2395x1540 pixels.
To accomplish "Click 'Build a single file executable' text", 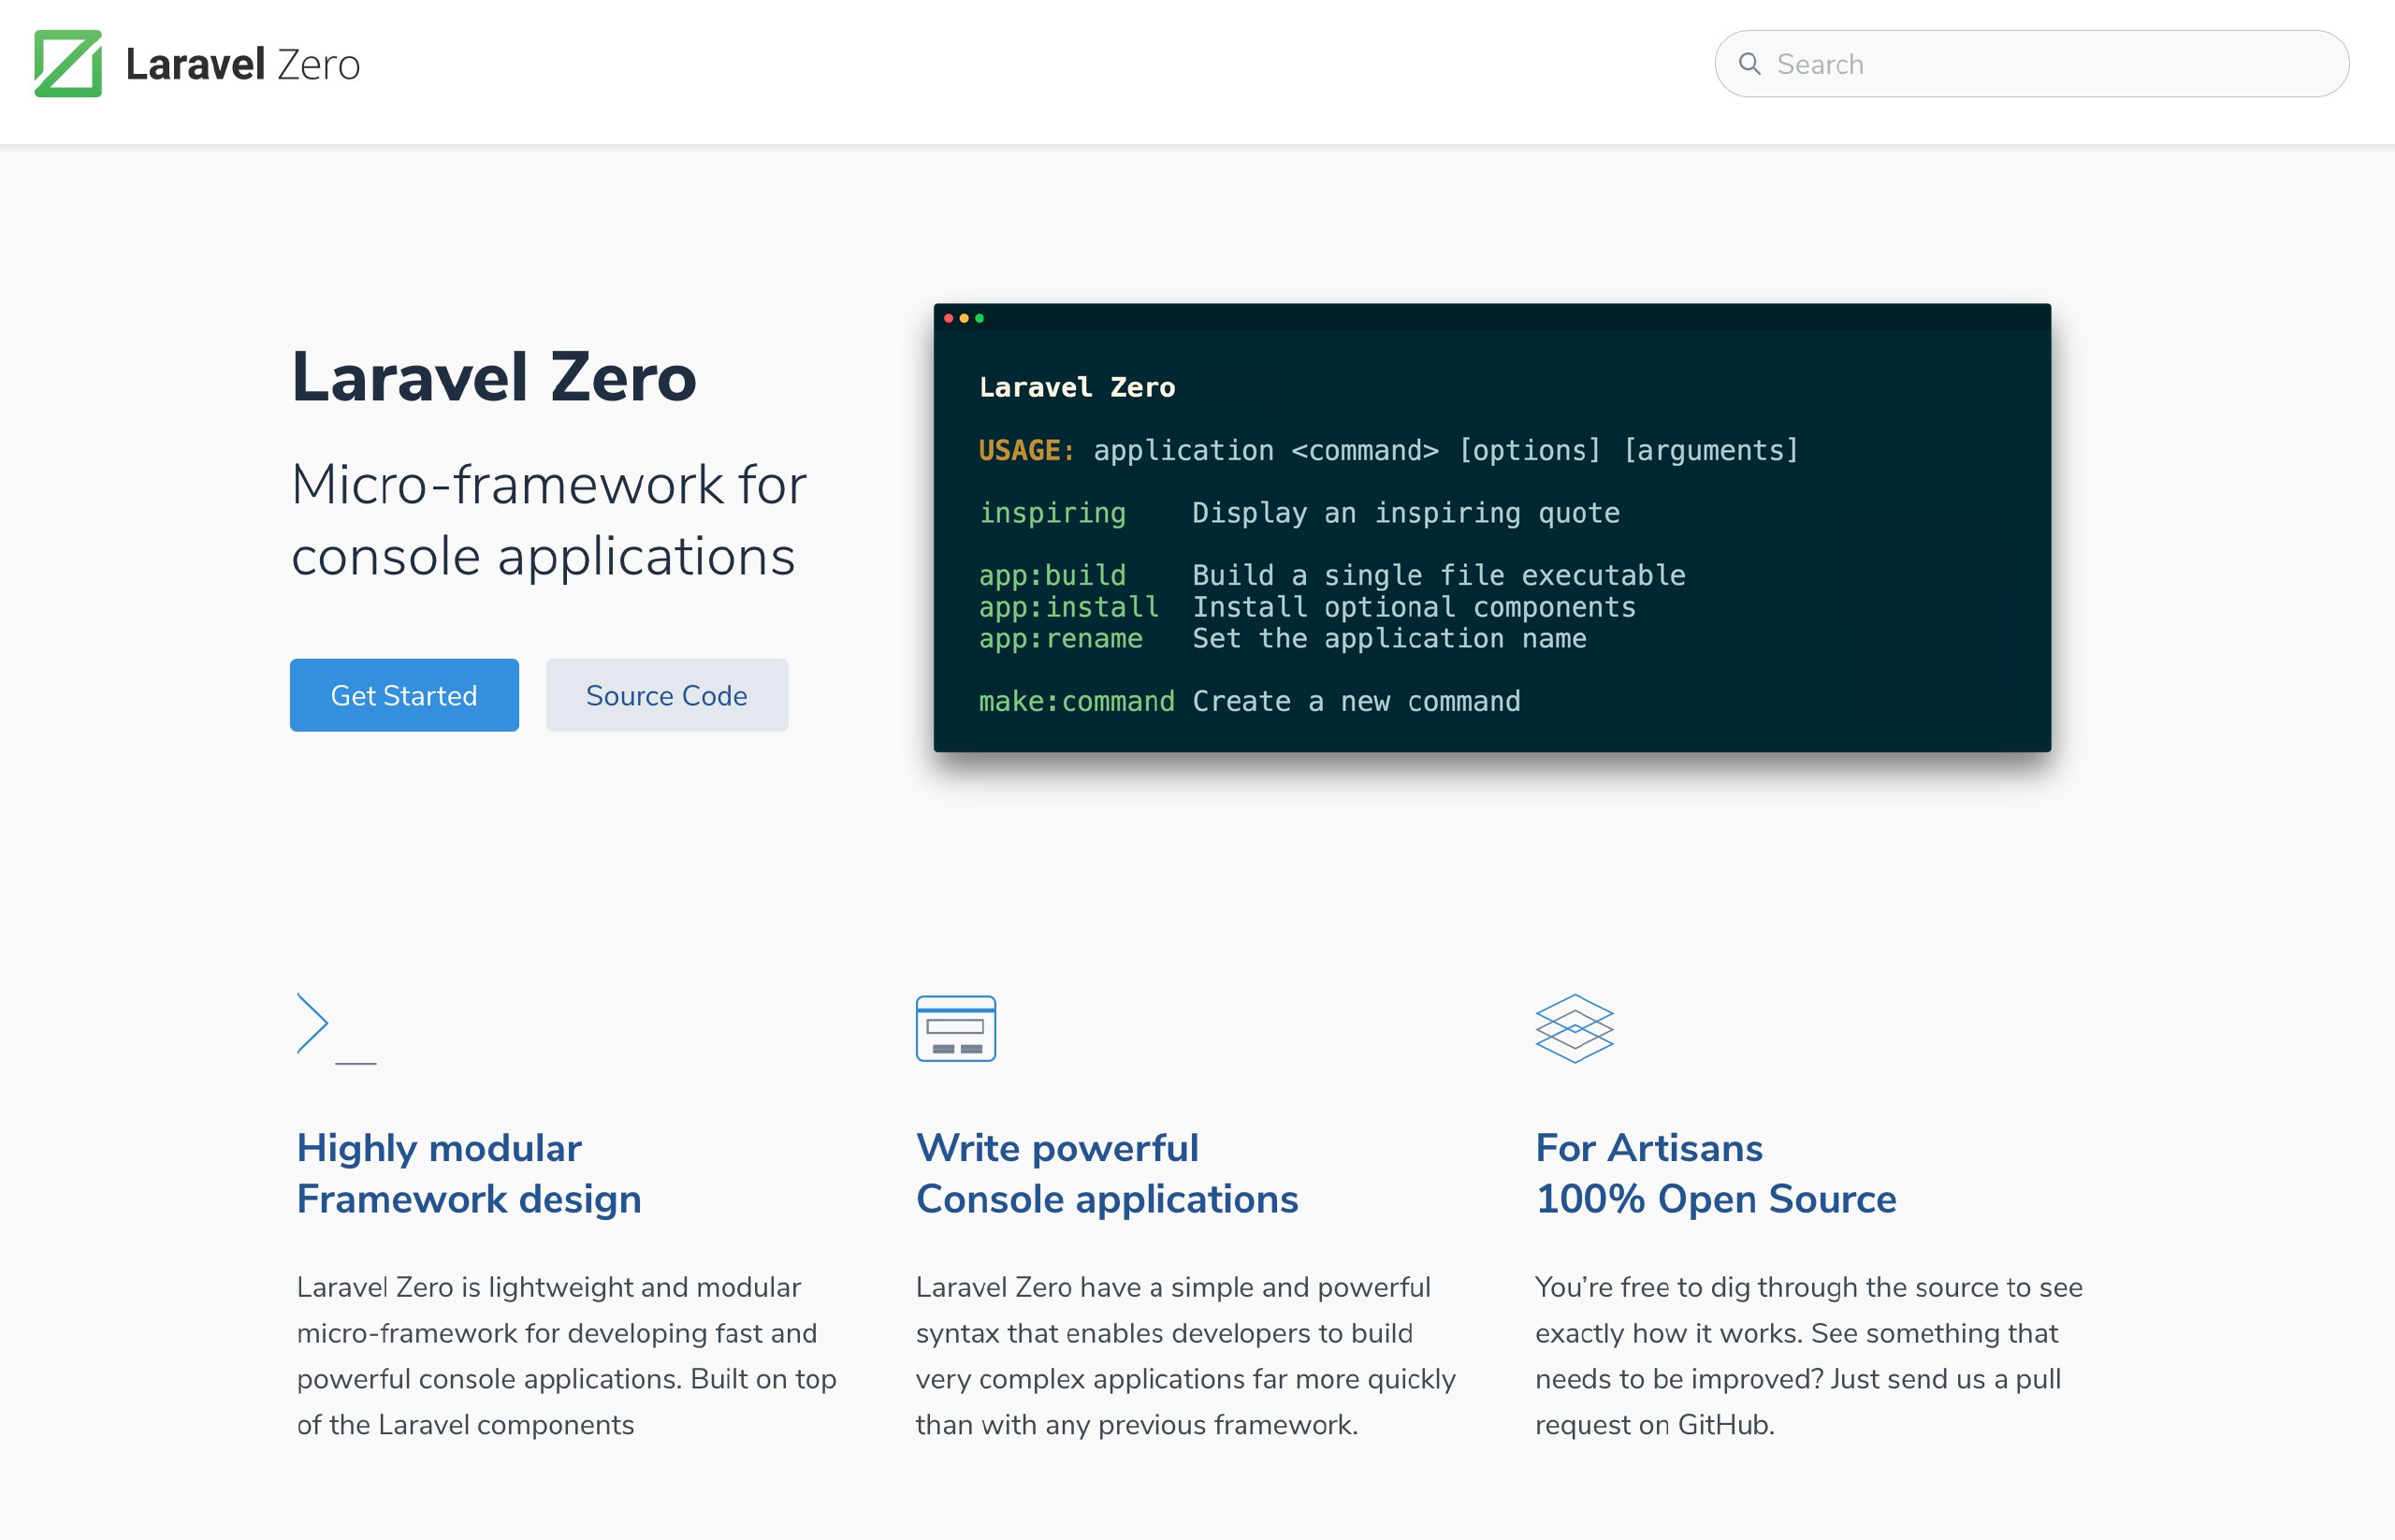I will 1439,575.
